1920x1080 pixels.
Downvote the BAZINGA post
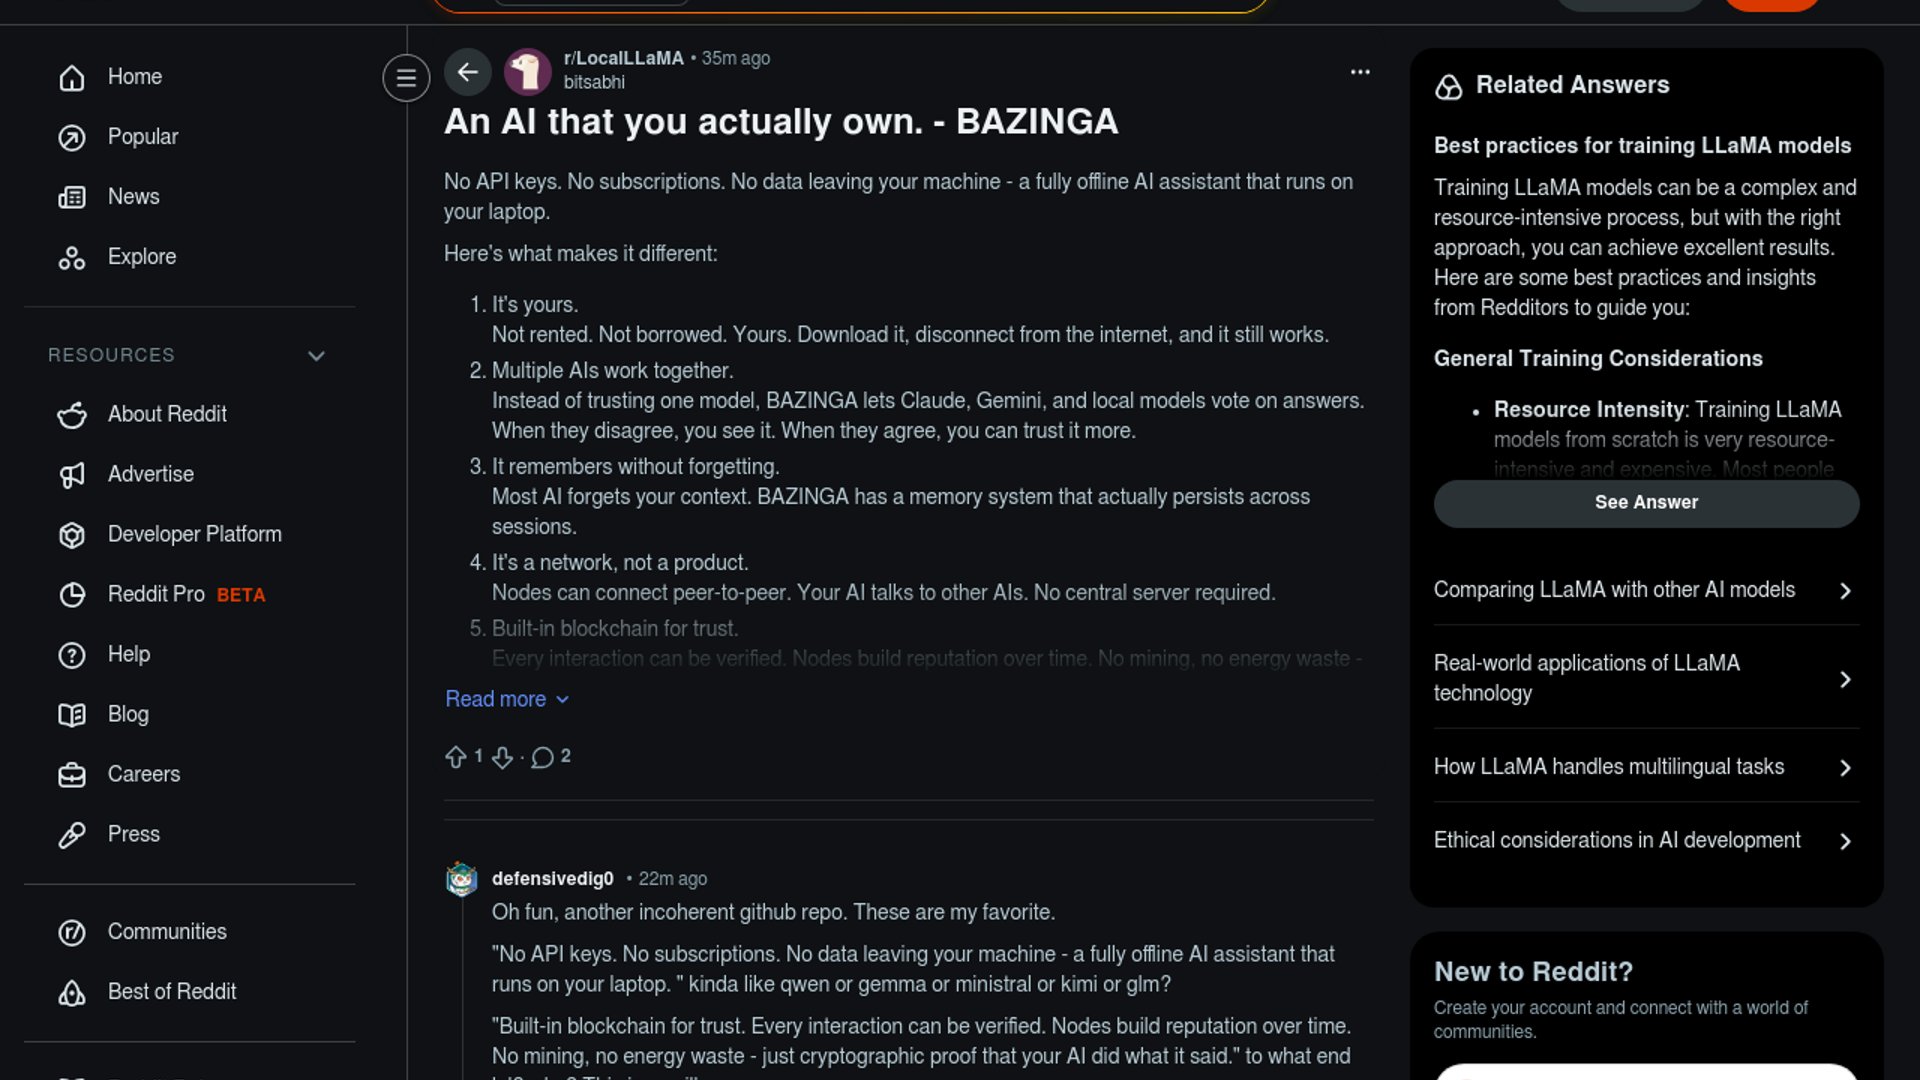click(x=502, y=757)
